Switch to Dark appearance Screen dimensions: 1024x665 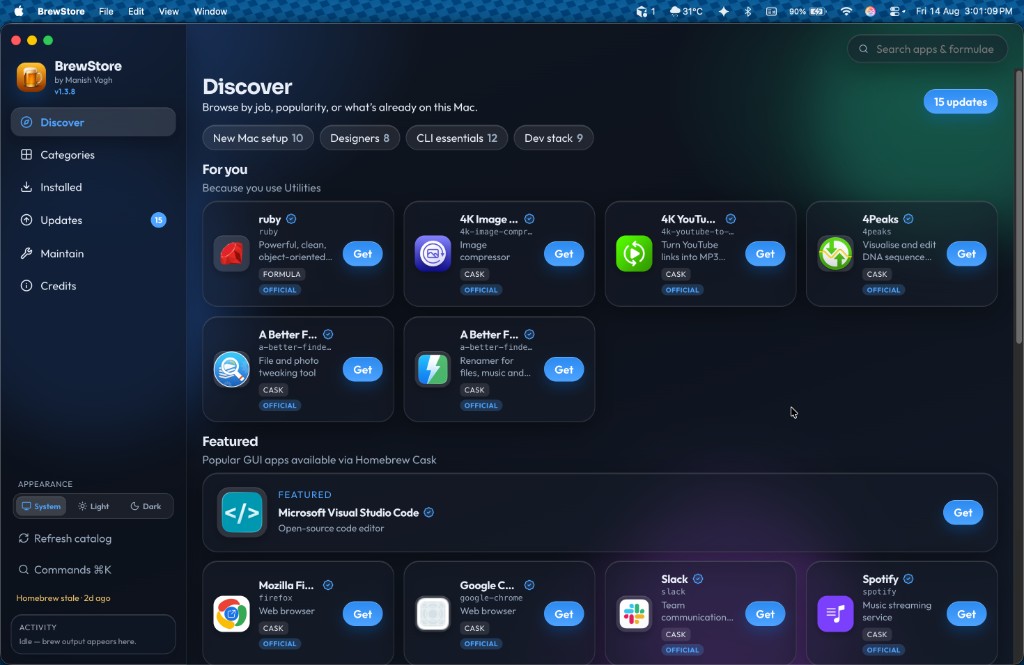(x=146, y=506)
